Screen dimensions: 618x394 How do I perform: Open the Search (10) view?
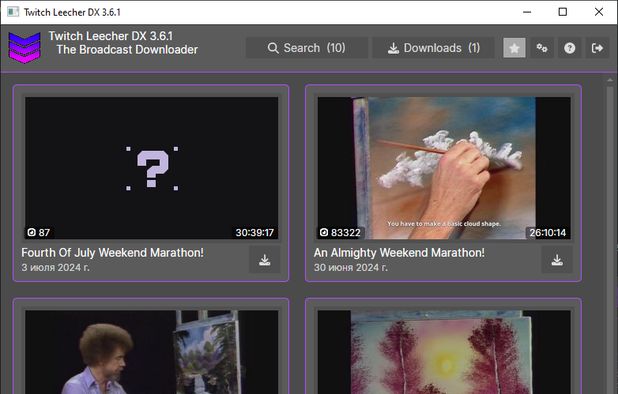tap(307, 48)
